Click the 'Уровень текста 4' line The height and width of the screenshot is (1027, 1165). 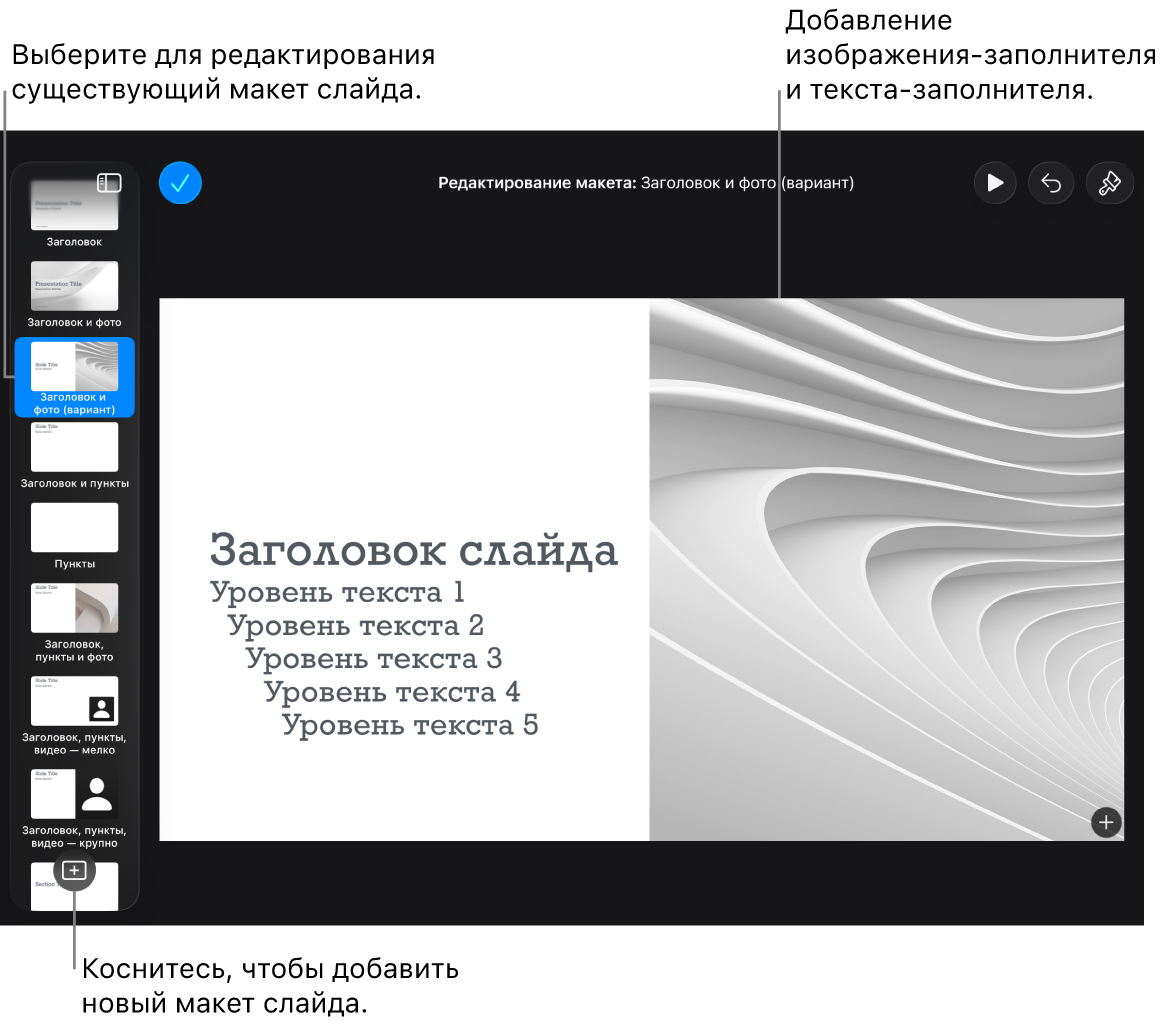[x=392, y=692]
